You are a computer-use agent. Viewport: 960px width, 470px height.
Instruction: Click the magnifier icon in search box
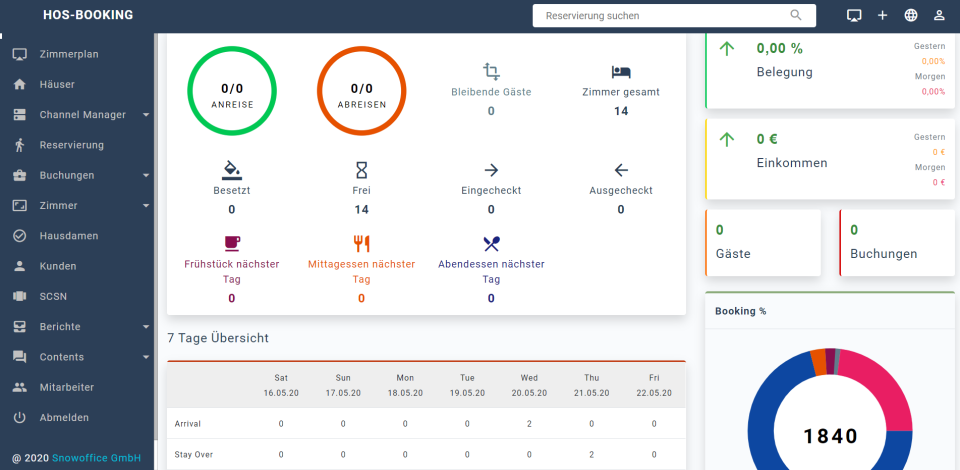tap(796, 15)
